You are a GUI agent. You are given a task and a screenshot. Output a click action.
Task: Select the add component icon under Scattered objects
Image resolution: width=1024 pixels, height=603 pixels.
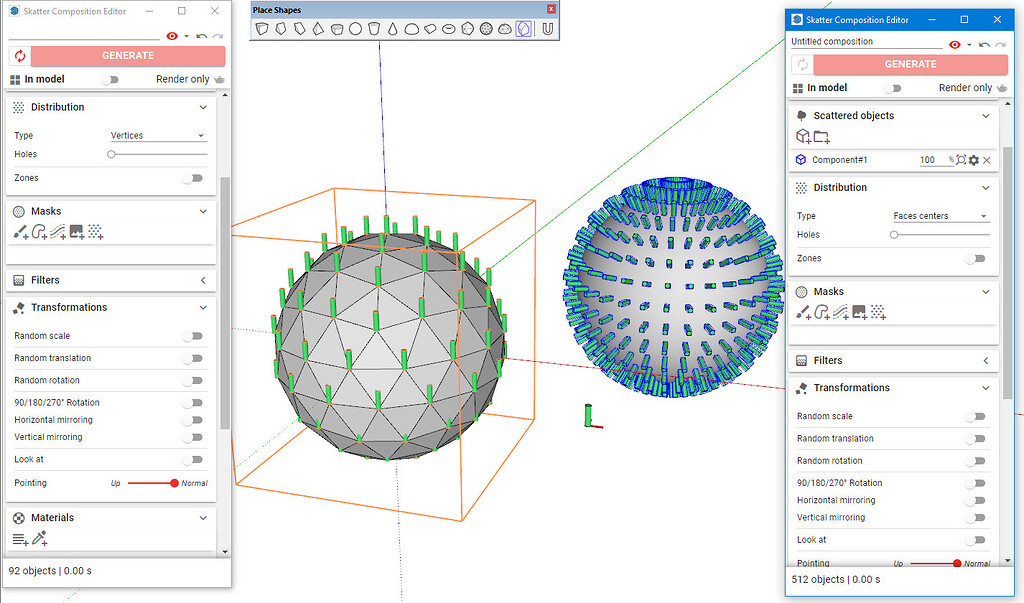pyautogui.click(x=802, y=135)
